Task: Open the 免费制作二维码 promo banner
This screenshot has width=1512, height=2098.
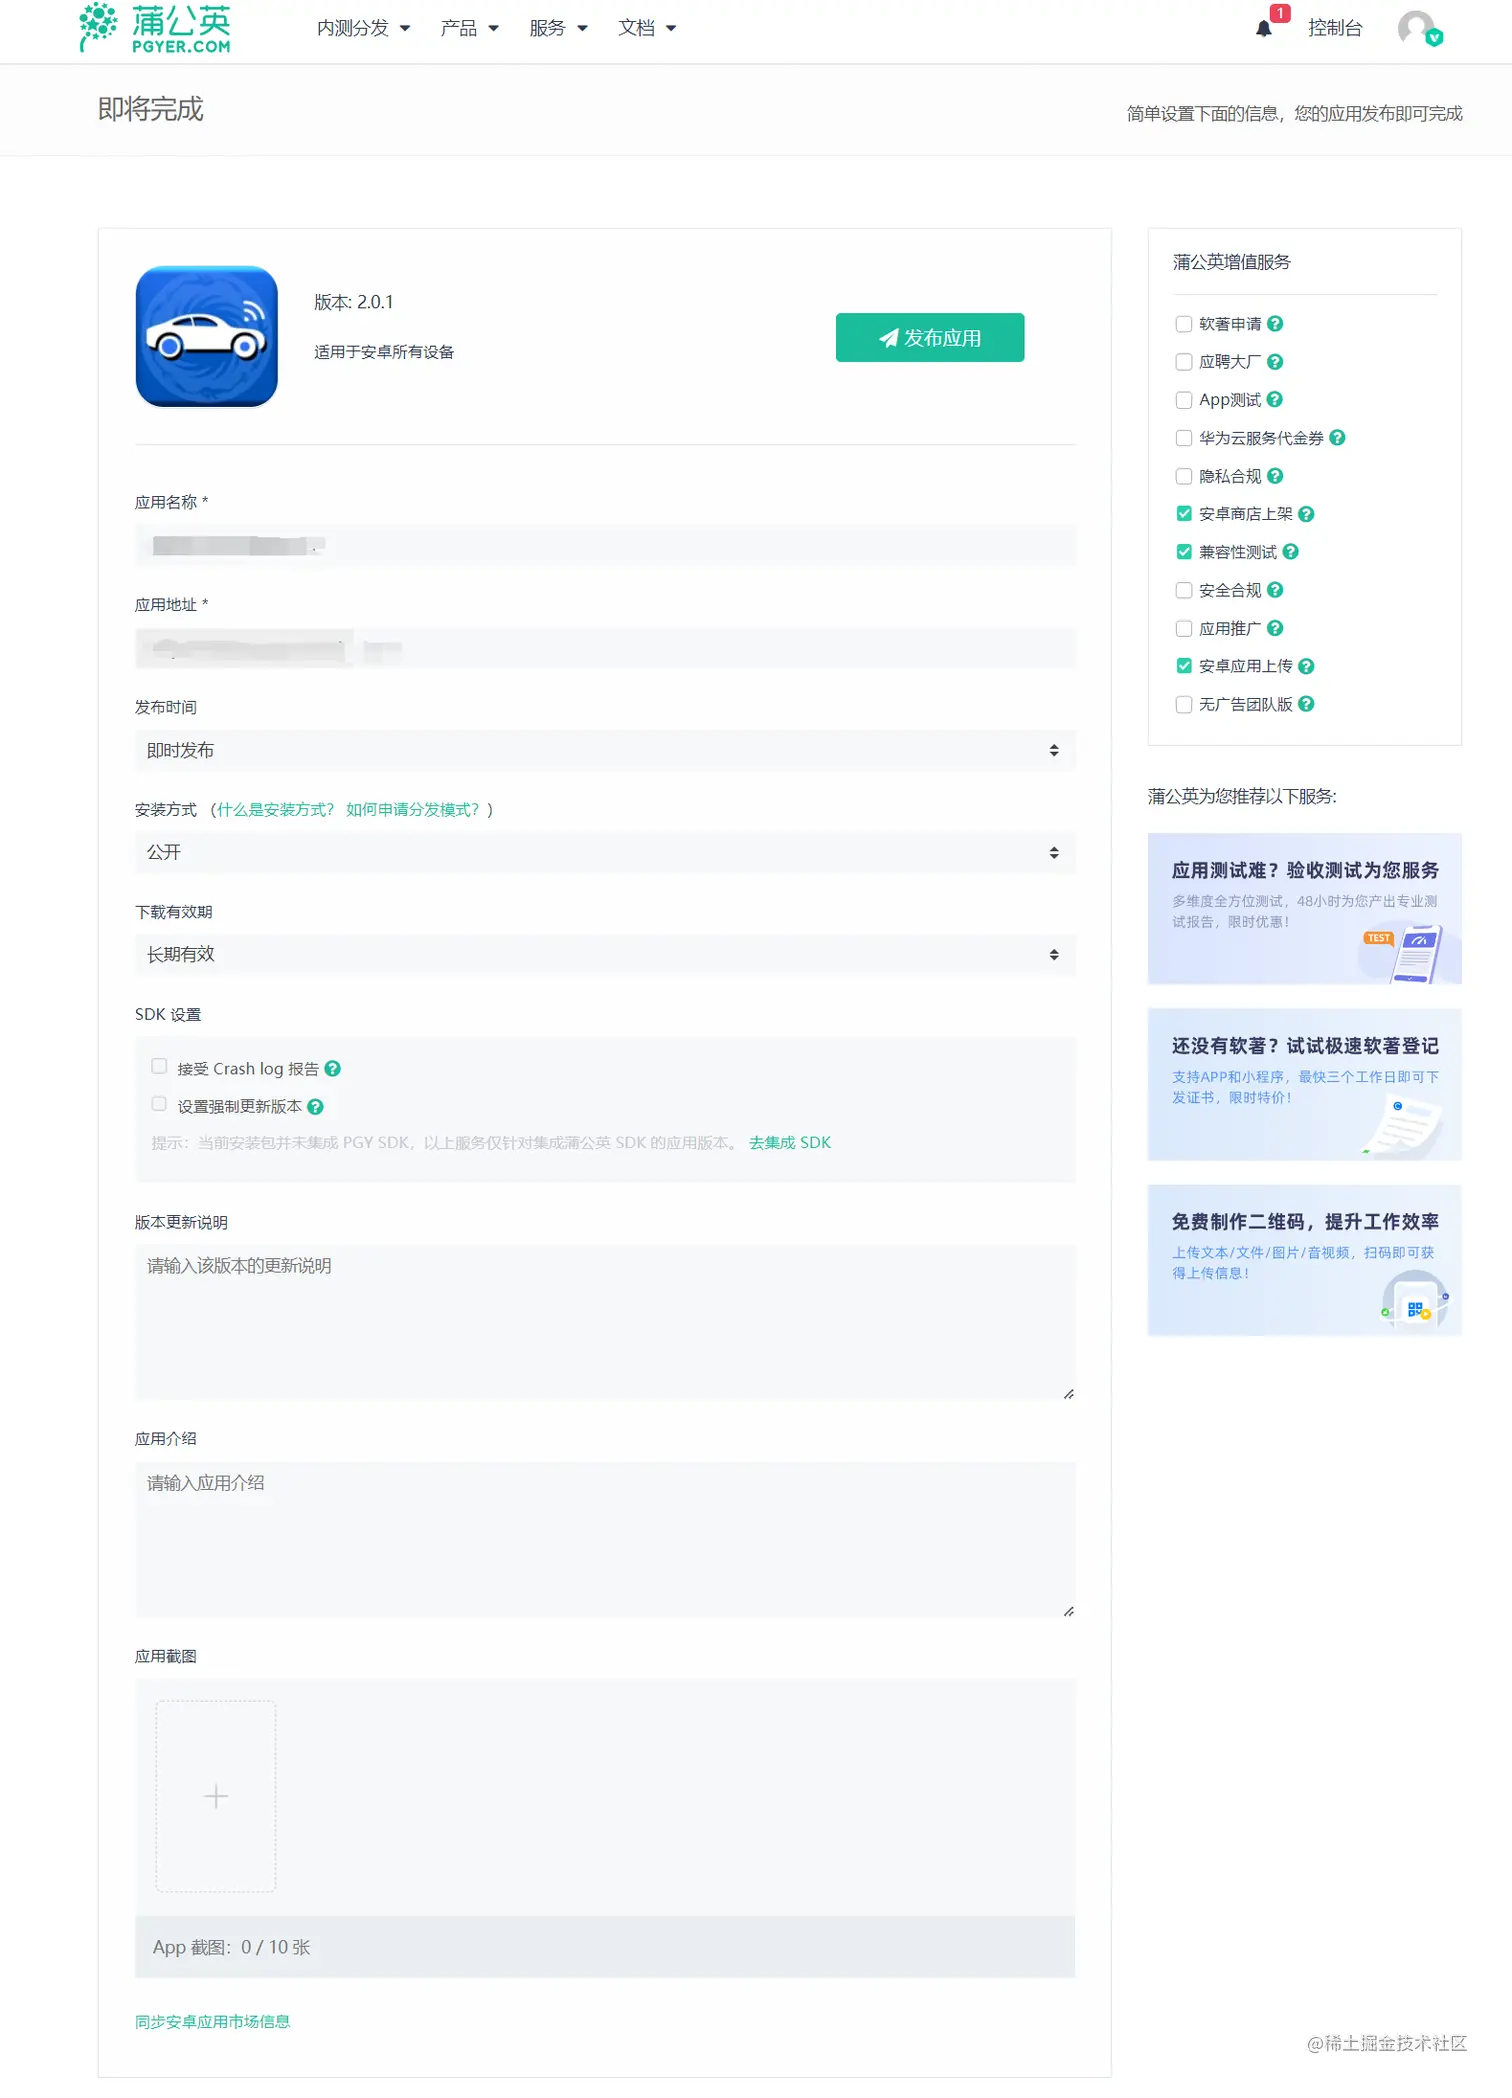Action: click(x=1304, y=1260)
